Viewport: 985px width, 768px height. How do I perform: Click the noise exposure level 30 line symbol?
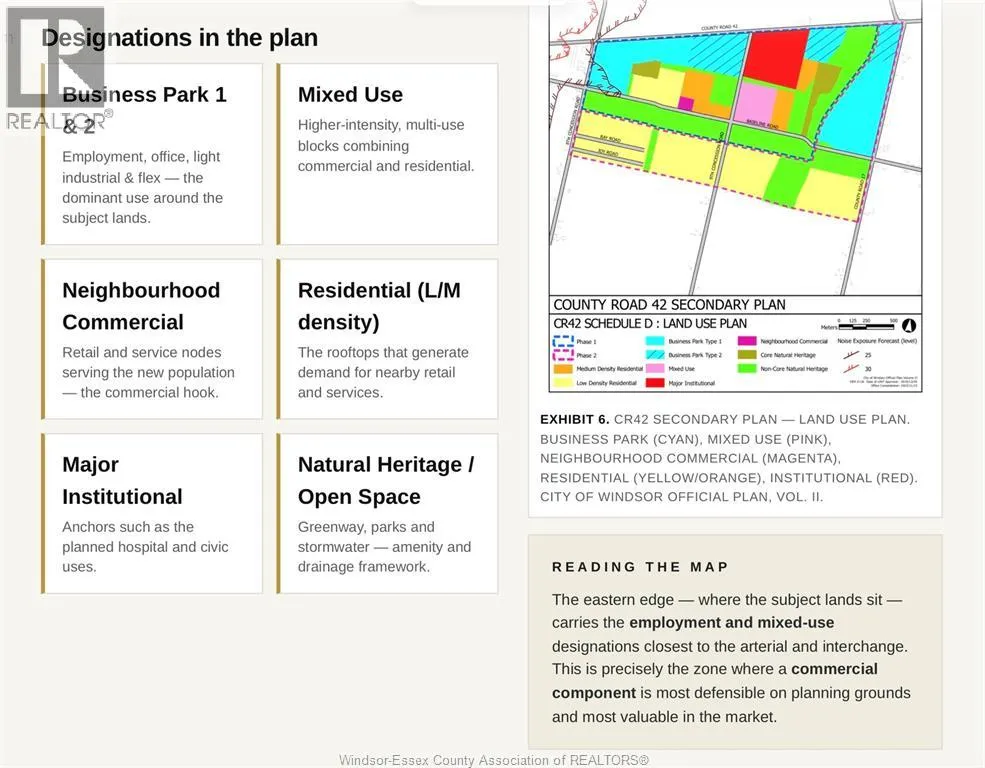coord(851,369)
